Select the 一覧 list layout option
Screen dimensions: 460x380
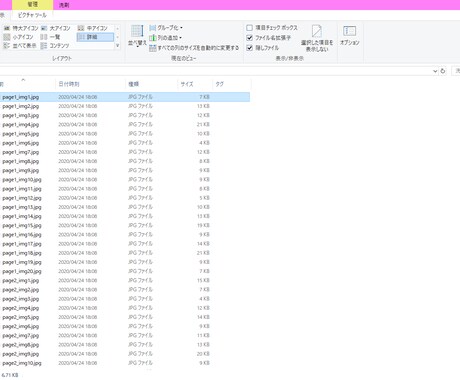coord(50,37)
